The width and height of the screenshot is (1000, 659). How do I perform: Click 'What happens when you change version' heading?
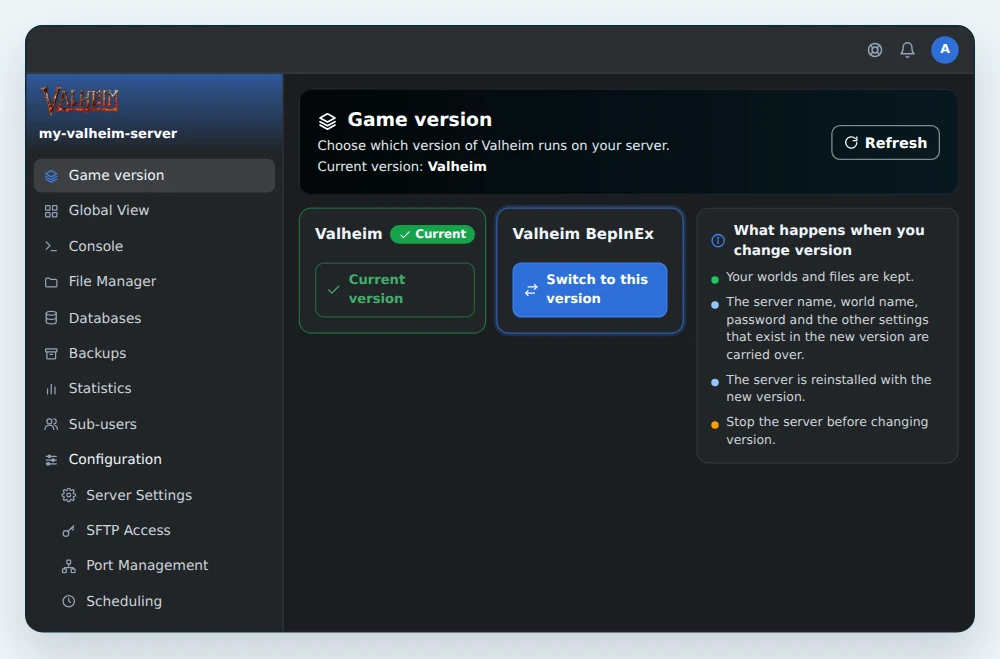829,241
